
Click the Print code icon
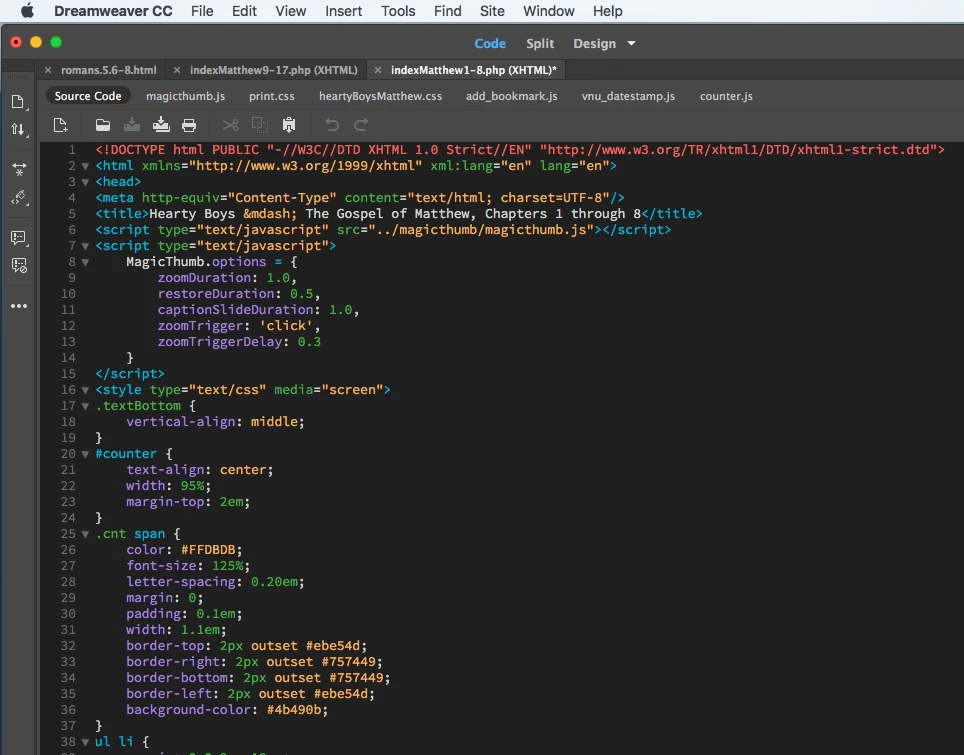[x=189, y=125]
